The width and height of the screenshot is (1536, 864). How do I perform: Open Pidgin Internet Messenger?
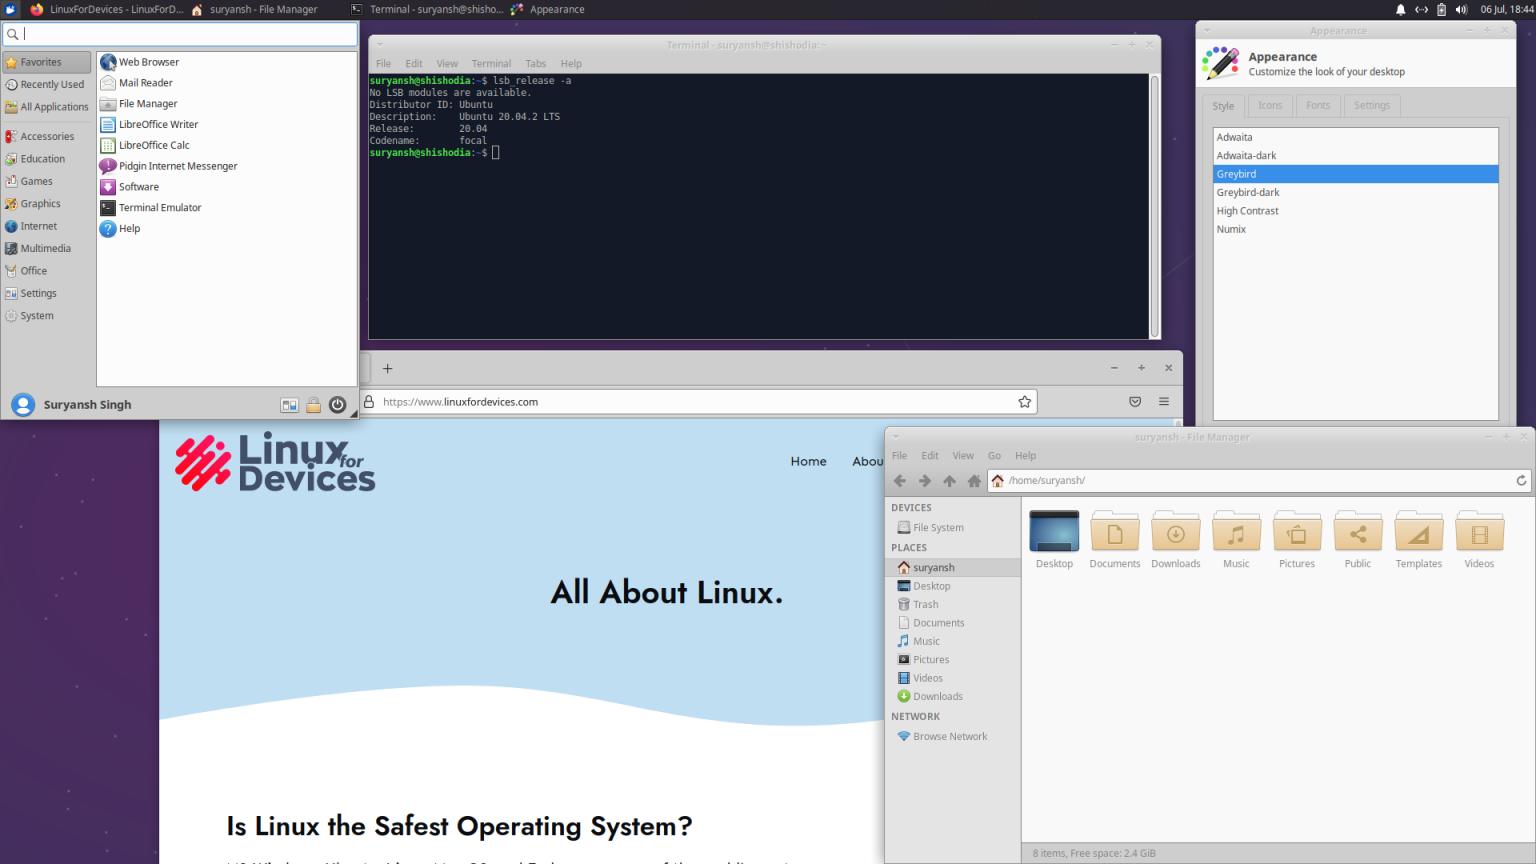(x=168, y=166)
